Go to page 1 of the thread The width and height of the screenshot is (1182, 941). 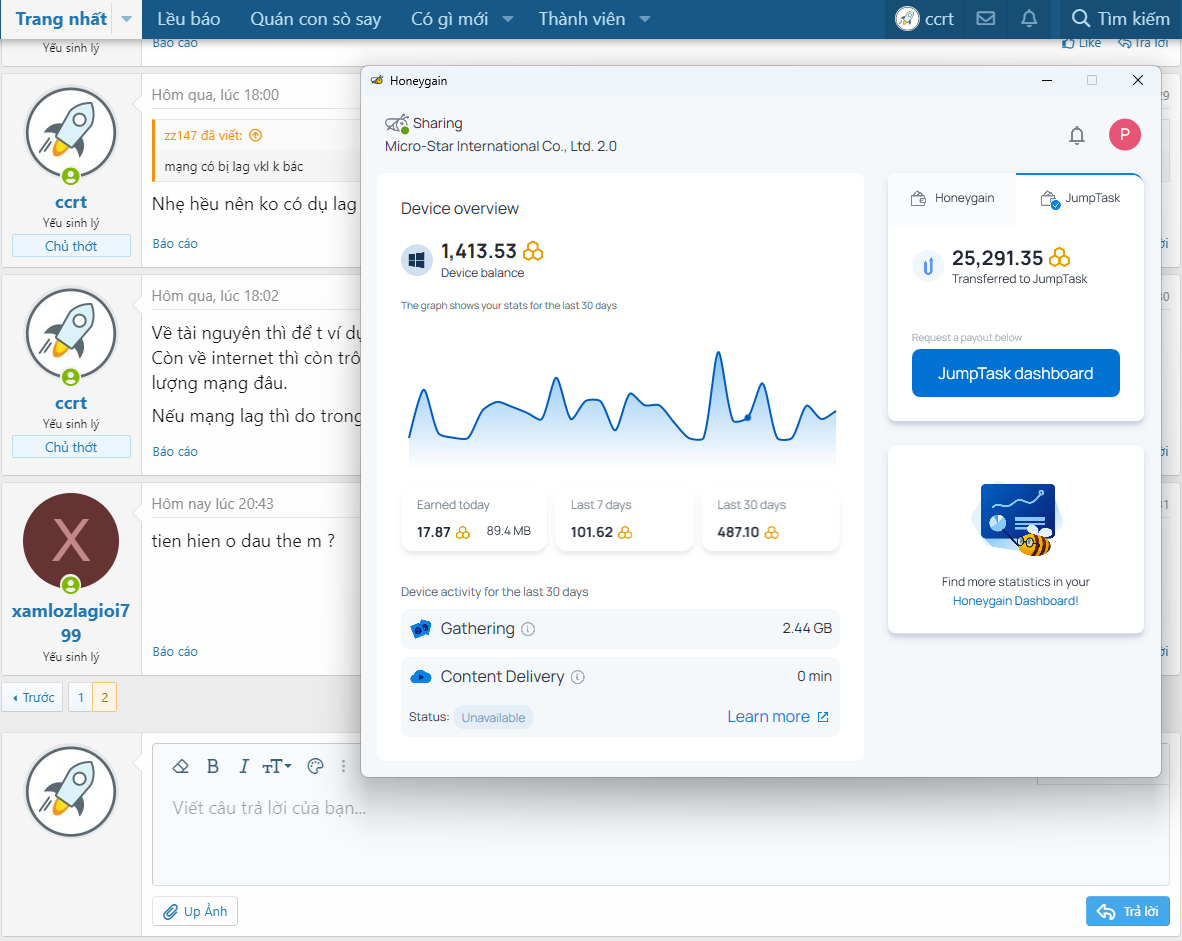[x=81, y=697]
